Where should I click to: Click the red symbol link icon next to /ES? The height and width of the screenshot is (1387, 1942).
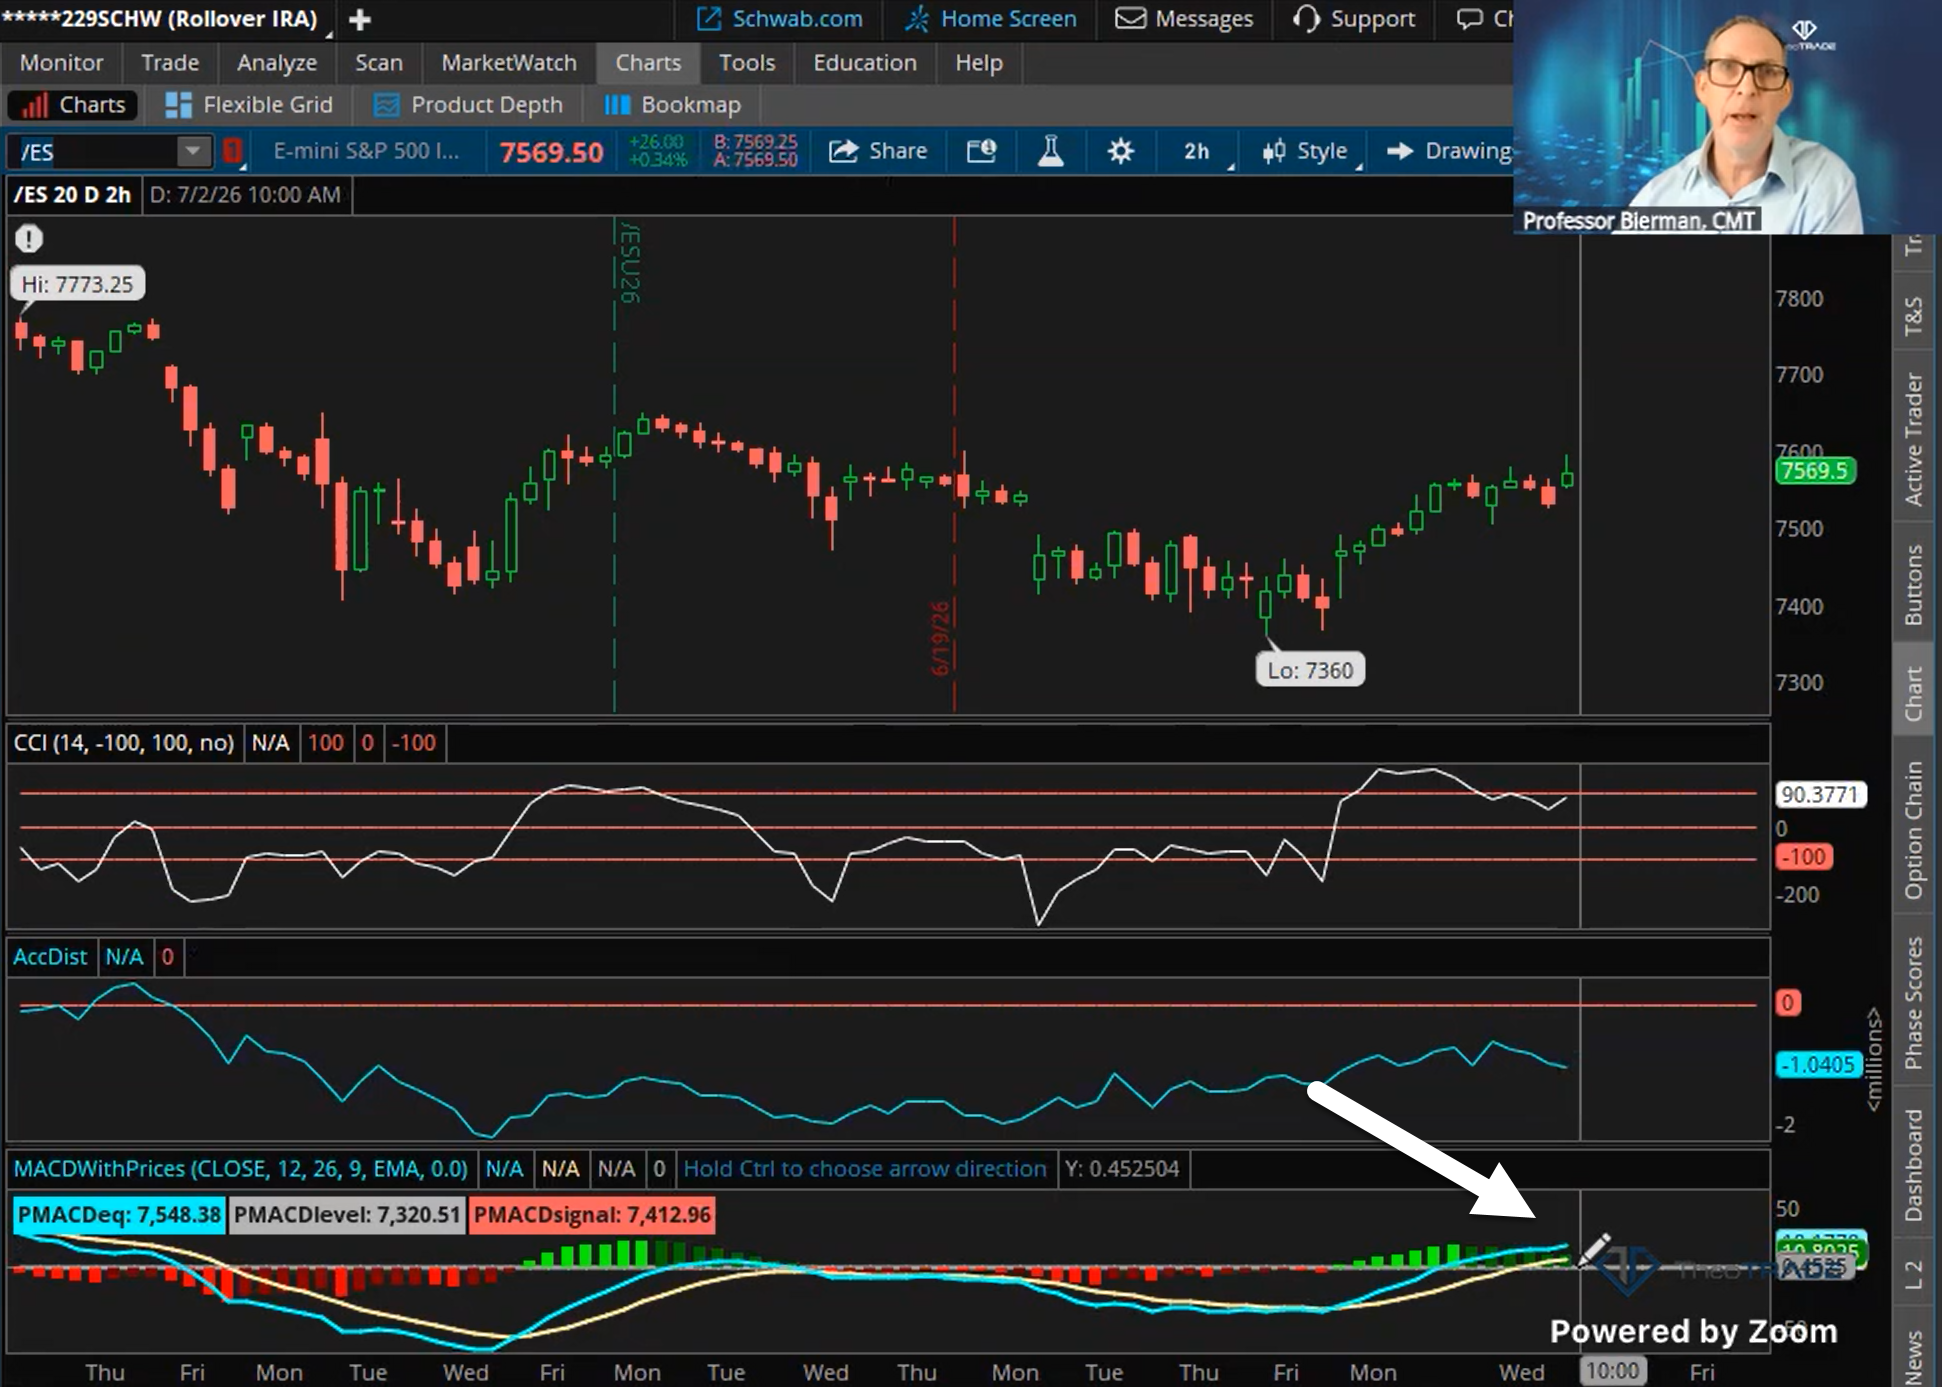coord(232,151)
